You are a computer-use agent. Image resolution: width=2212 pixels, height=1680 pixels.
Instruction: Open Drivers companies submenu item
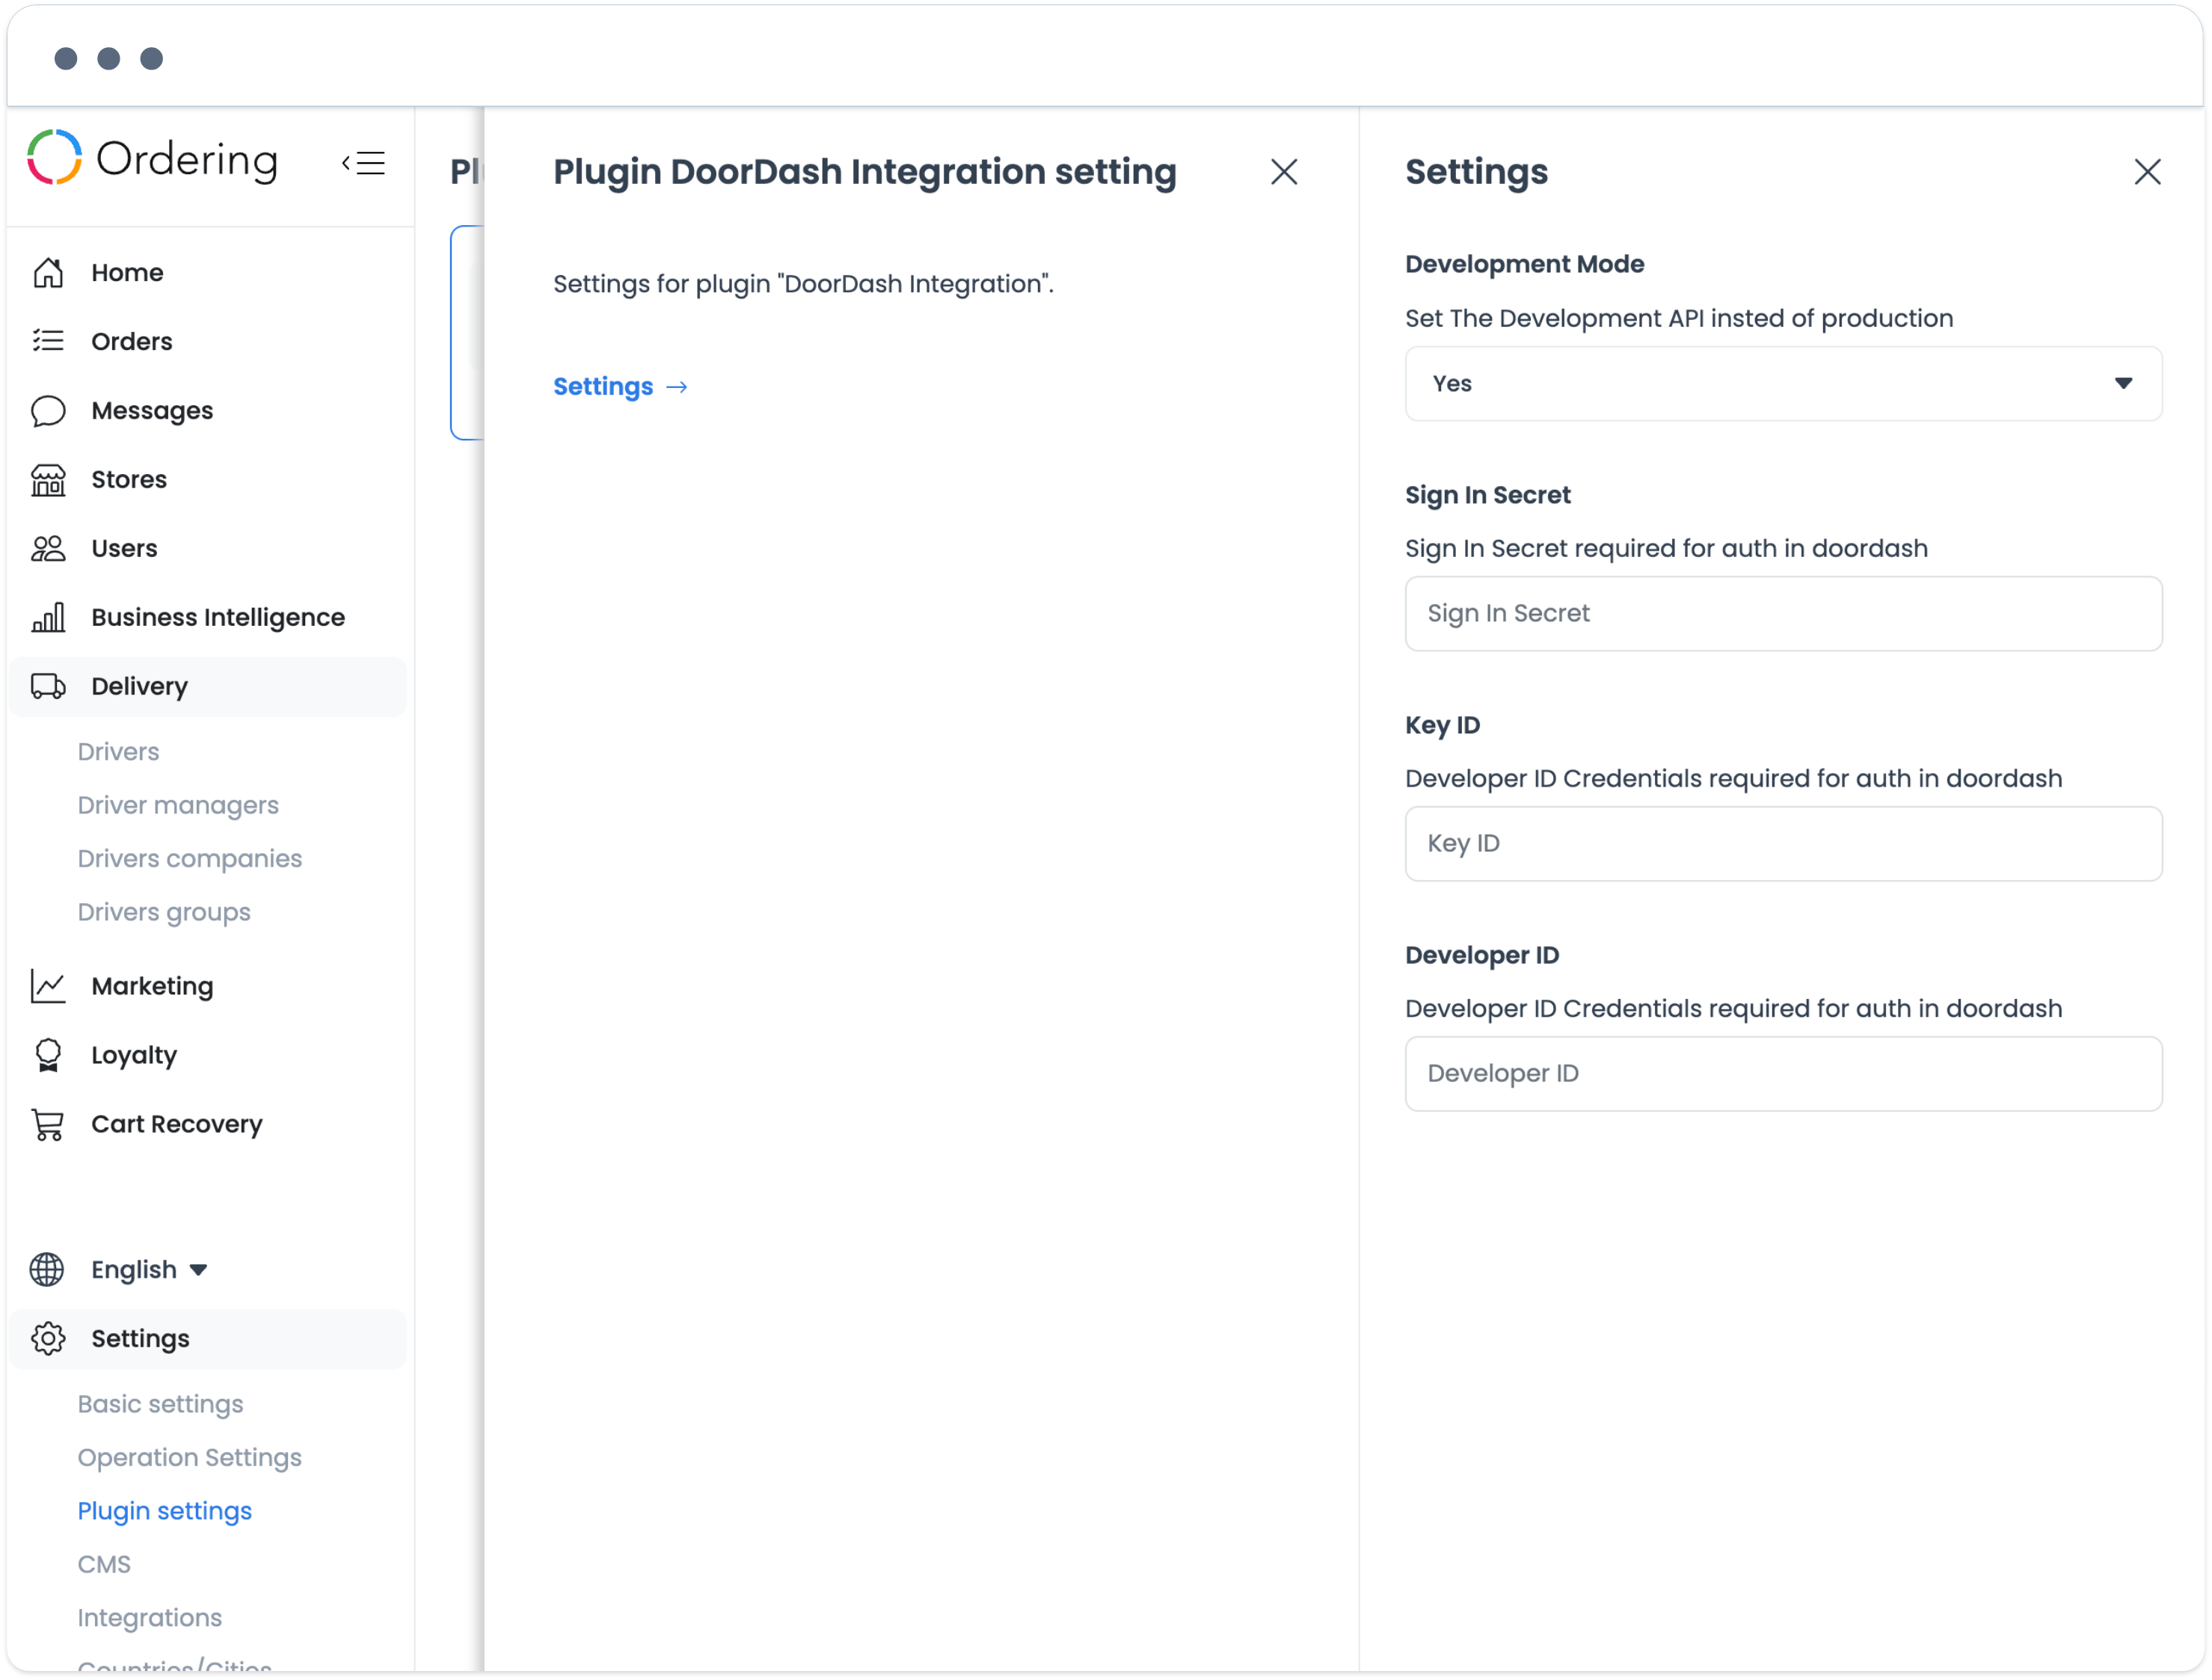190,858
